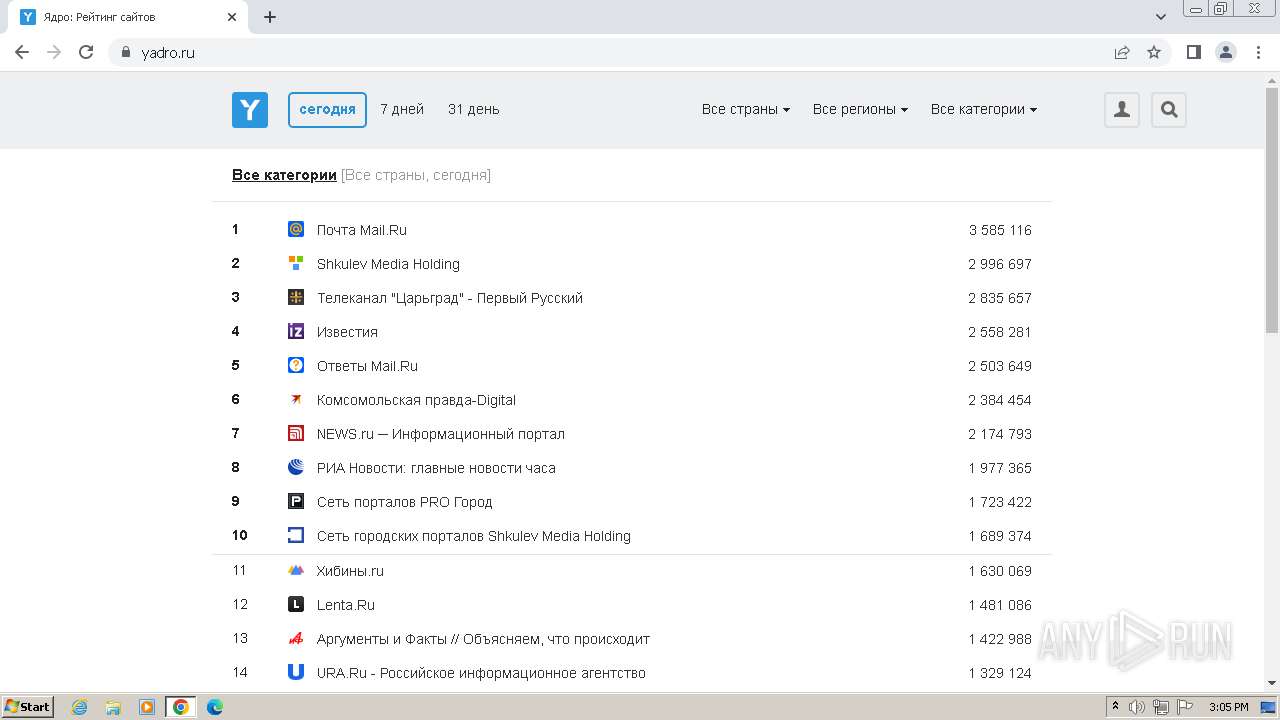1280x720 pixels.
Task: Click the visitor count 1 630 069
Action: point(1000,571)
